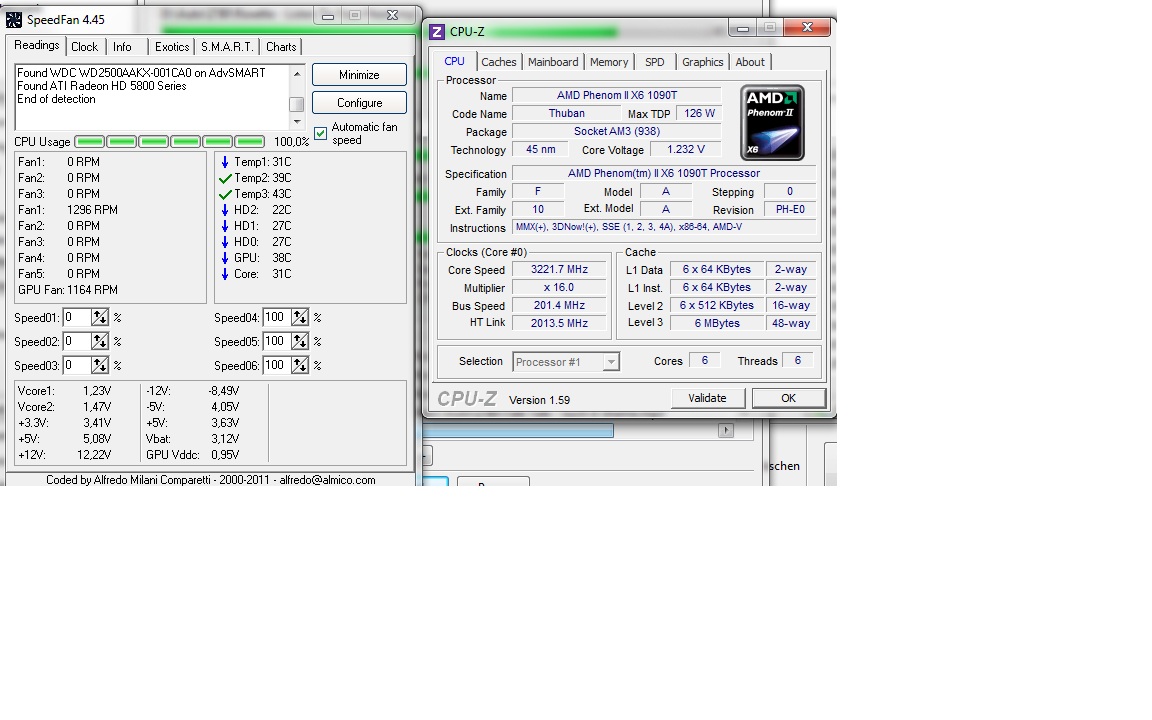Click the HT Link '2013.5 MHz' value
The height and width of the screenshot is (720, 1152).
pos(560,323)
